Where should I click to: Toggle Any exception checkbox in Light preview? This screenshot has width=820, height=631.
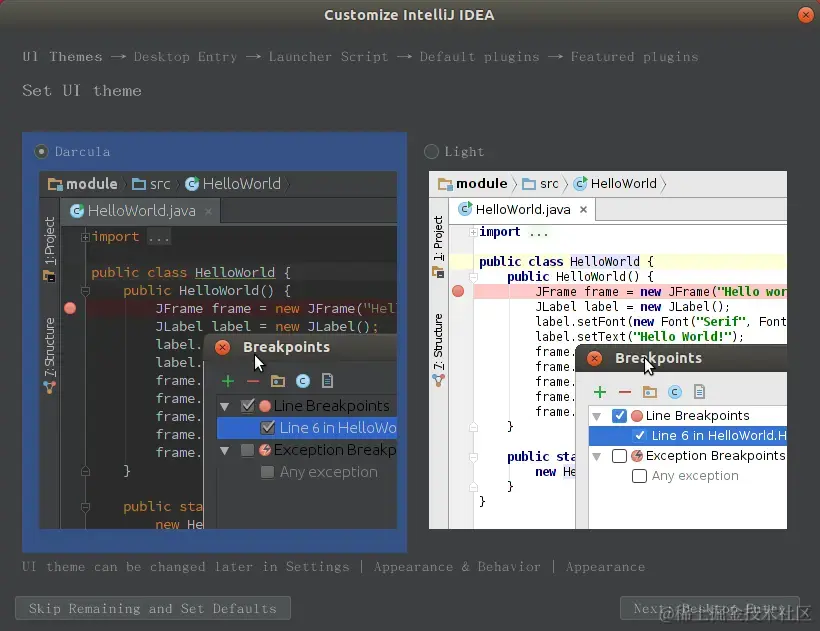[x=639, y=476]
